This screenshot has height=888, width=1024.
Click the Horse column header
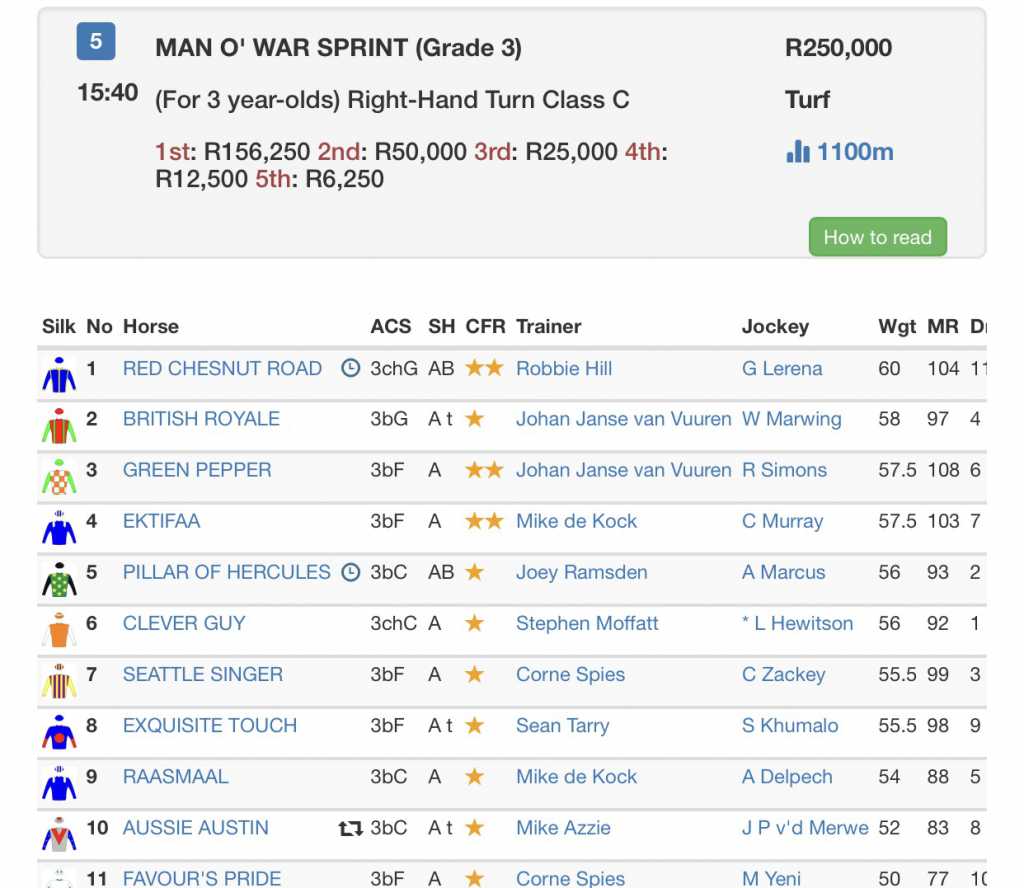(x=150, y=326)
